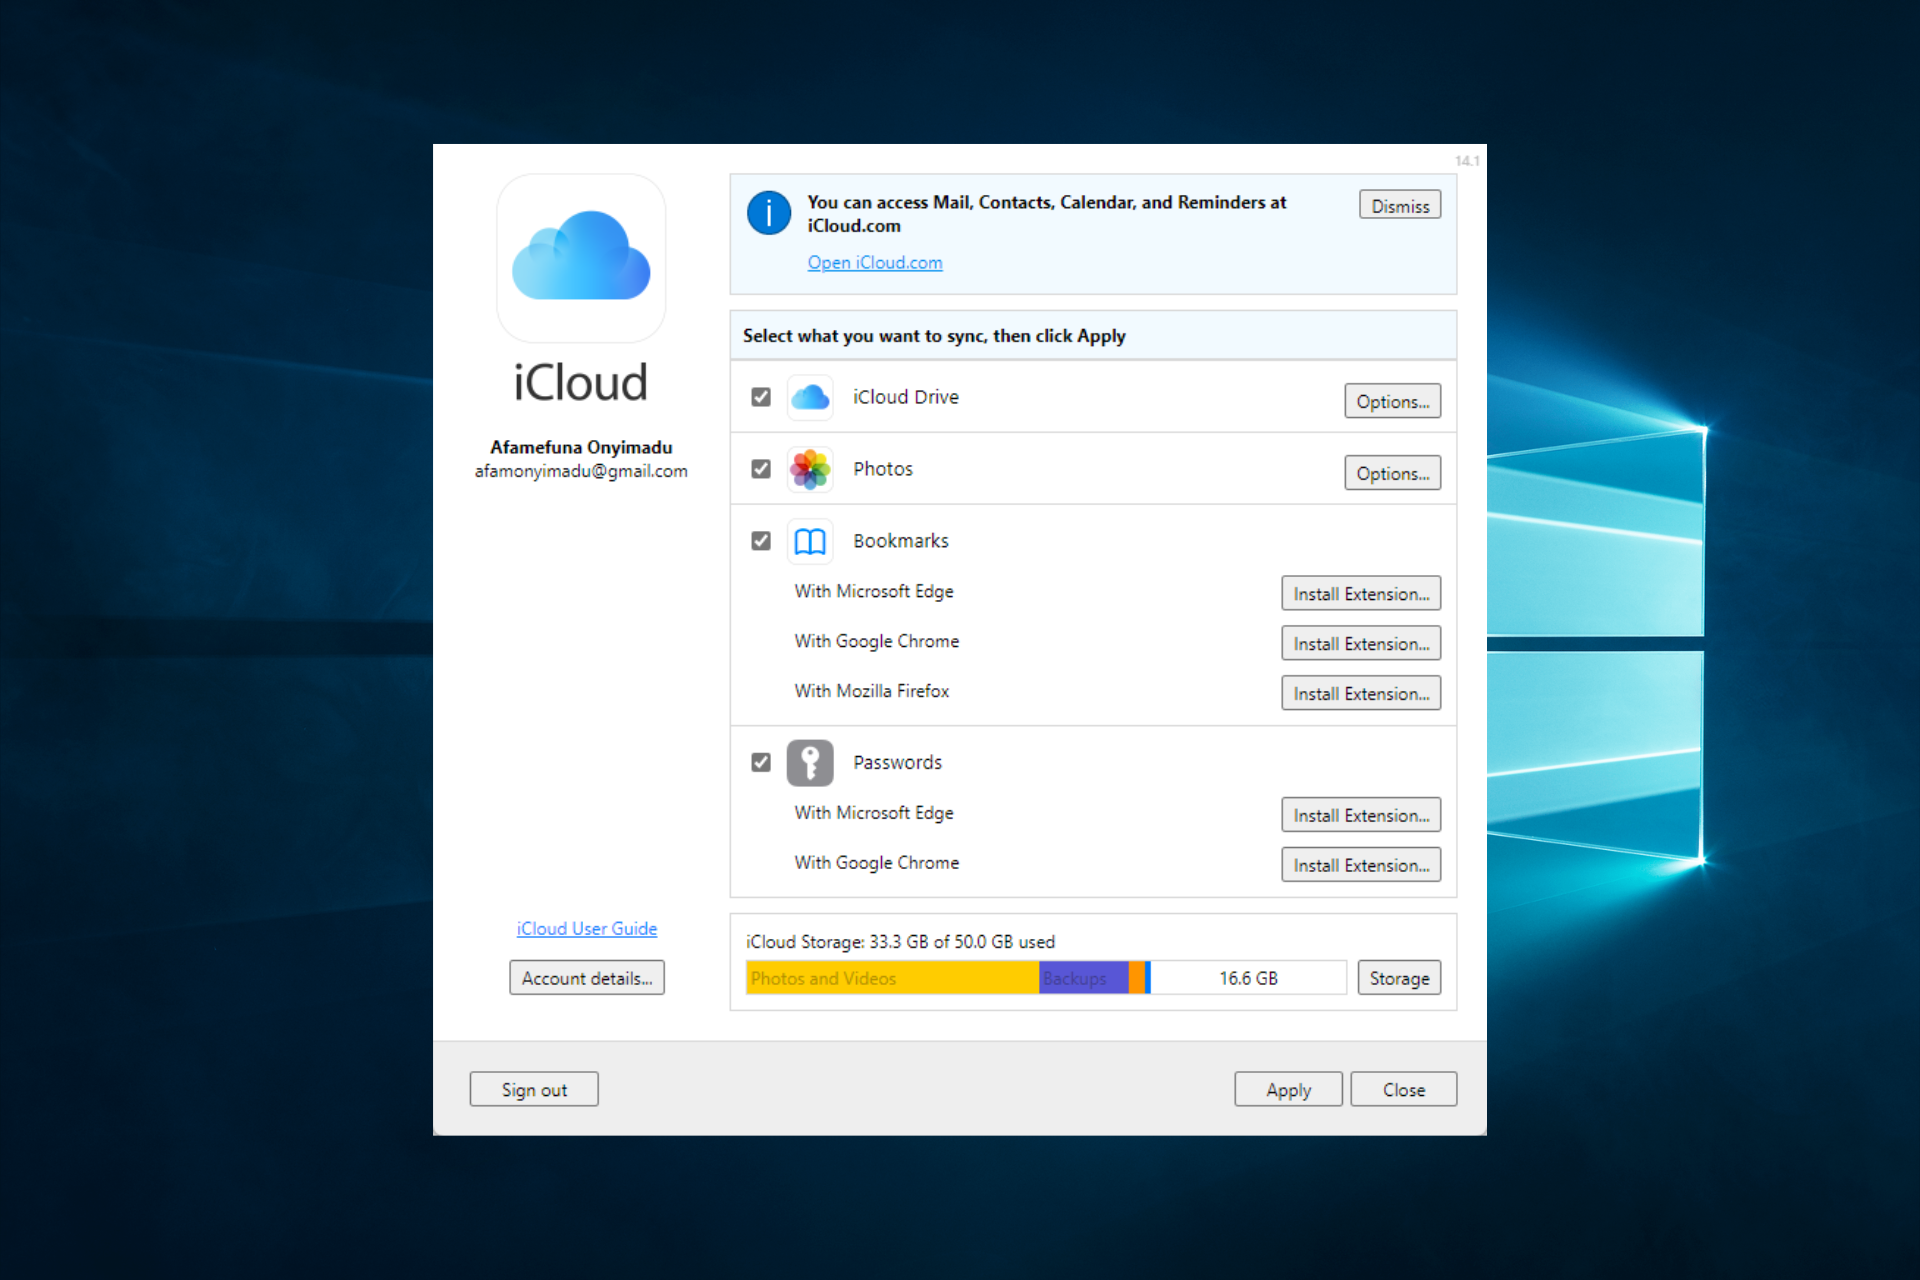
Task: Open the iCloud User Guide link
Action: (x=587, y=928)
